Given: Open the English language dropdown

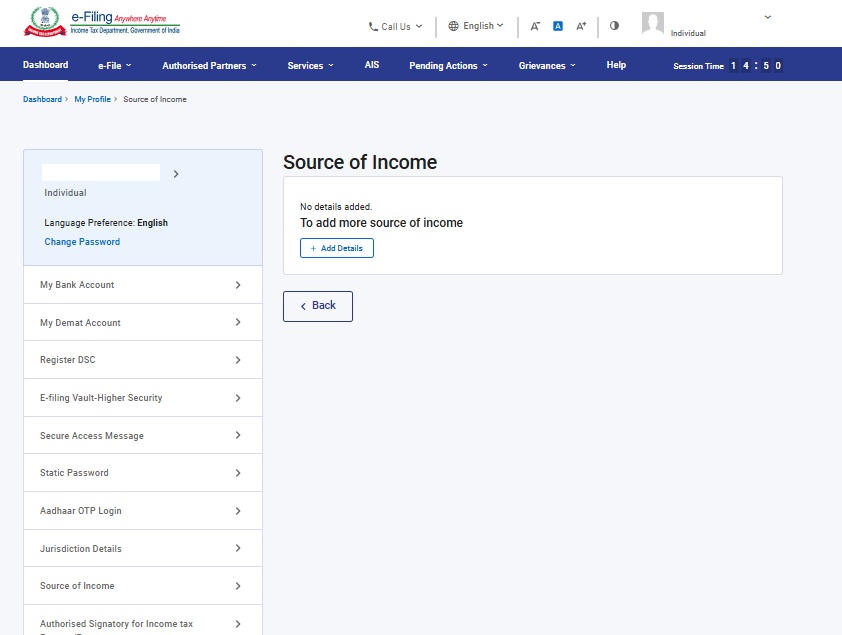Looking at the screenshot, I should coord(476,26).
